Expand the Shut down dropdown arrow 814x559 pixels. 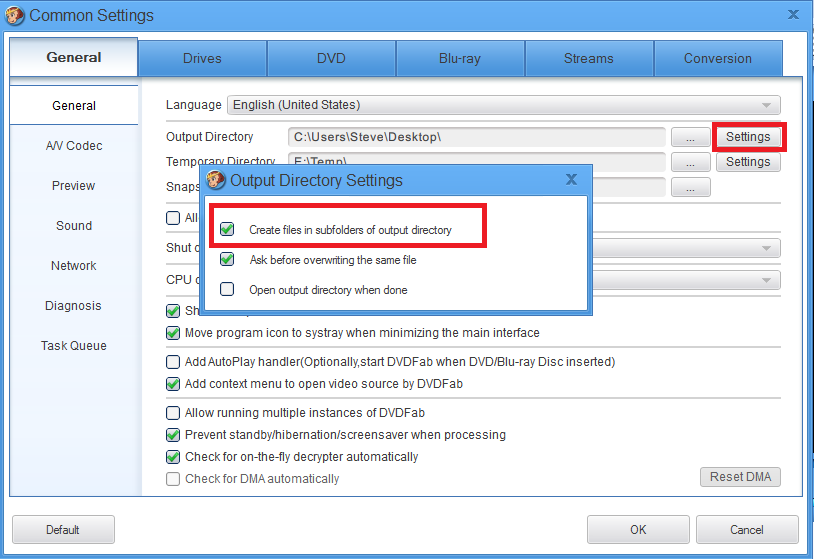tap(766, 248)
